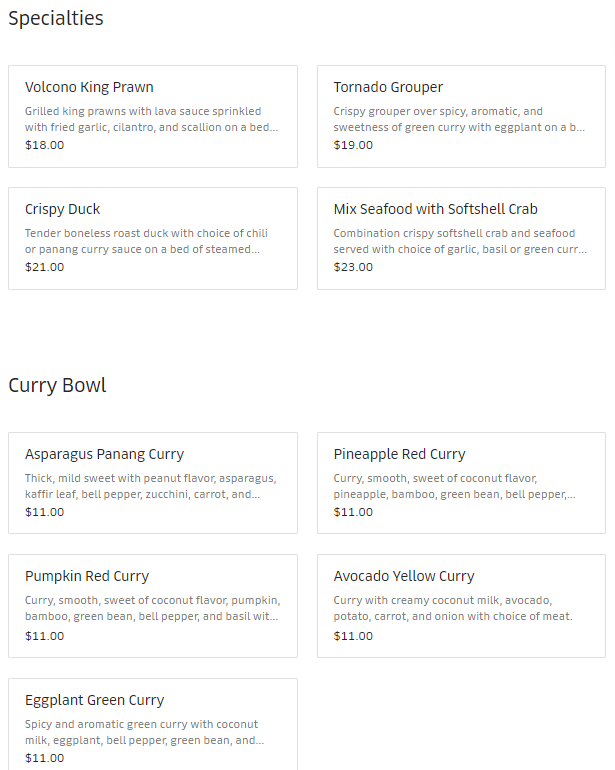Viewport: 615px width, 770px height.
Task: Click the Curry Bowl section heading
Action: tap(57, 385)
